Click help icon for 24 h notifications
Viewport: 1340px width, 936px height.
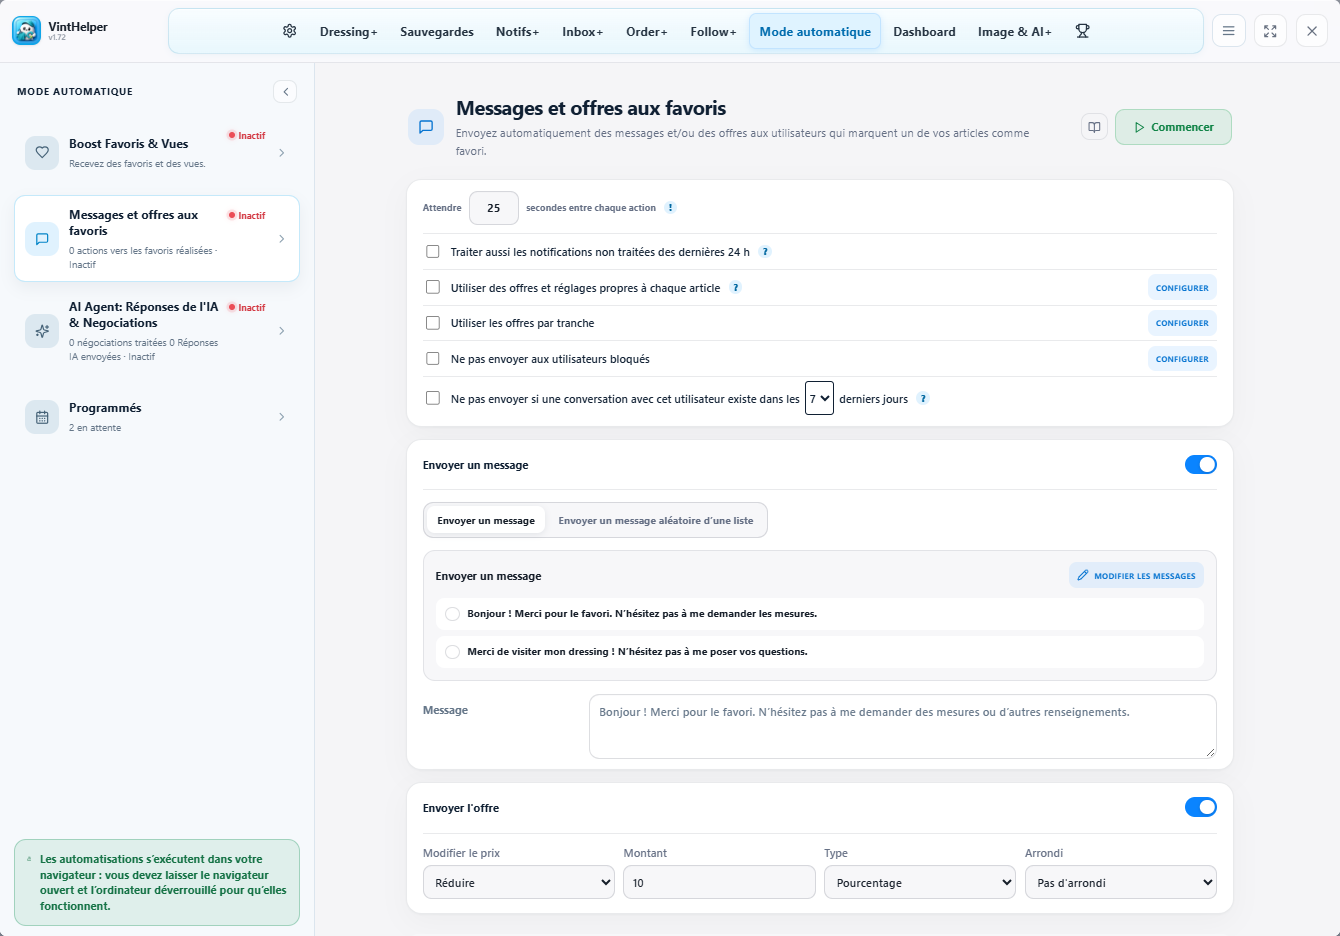pyautogui.click(x=765, y=252)
